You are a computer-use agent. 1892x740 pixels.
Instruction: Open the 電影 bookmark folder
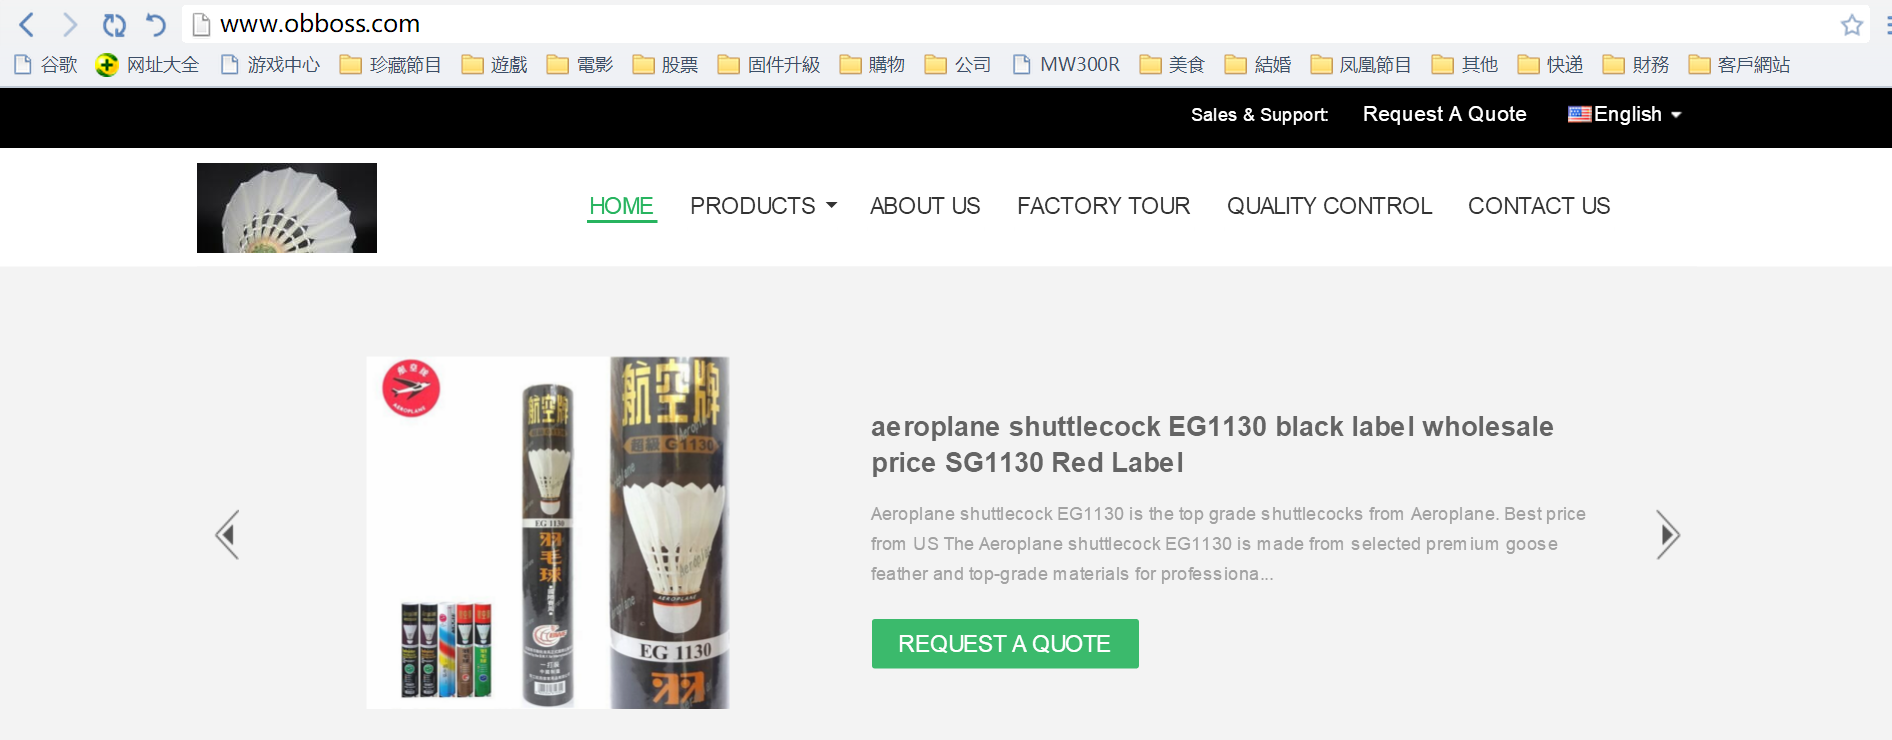click(x=580, y=65)
